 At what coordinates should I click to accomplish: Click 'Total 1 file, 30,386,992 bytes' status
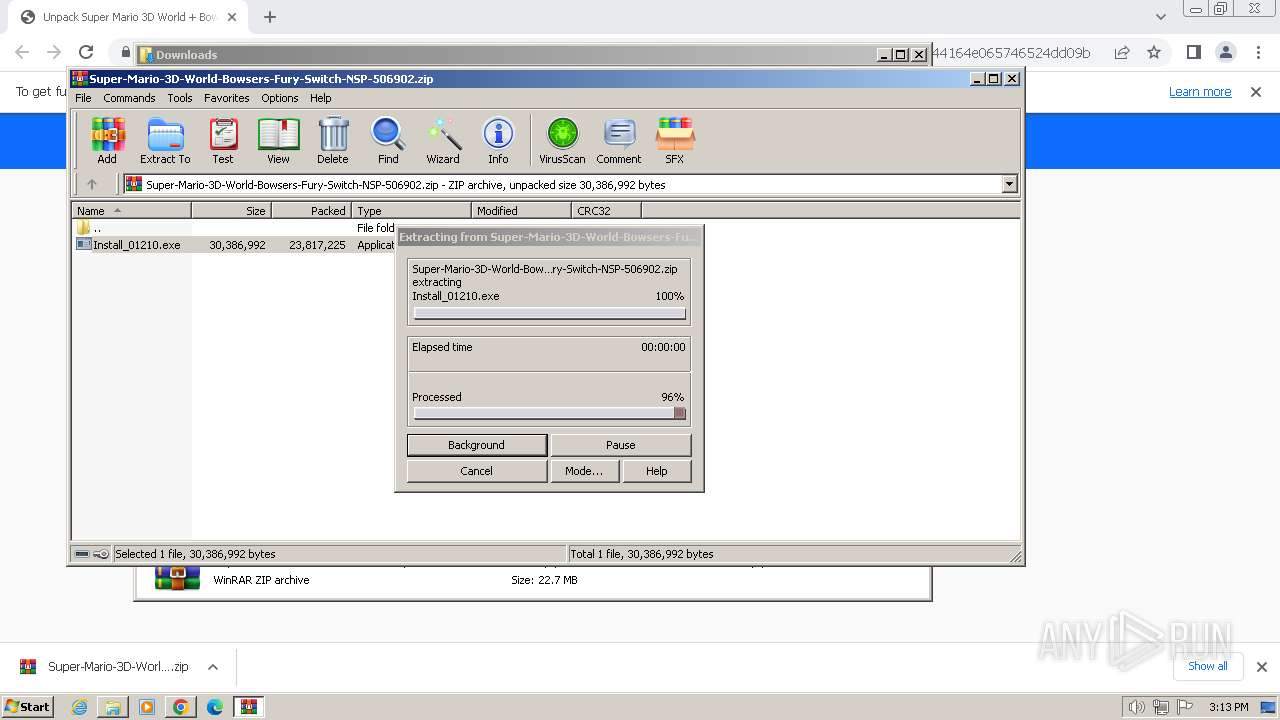coord(642,554)
